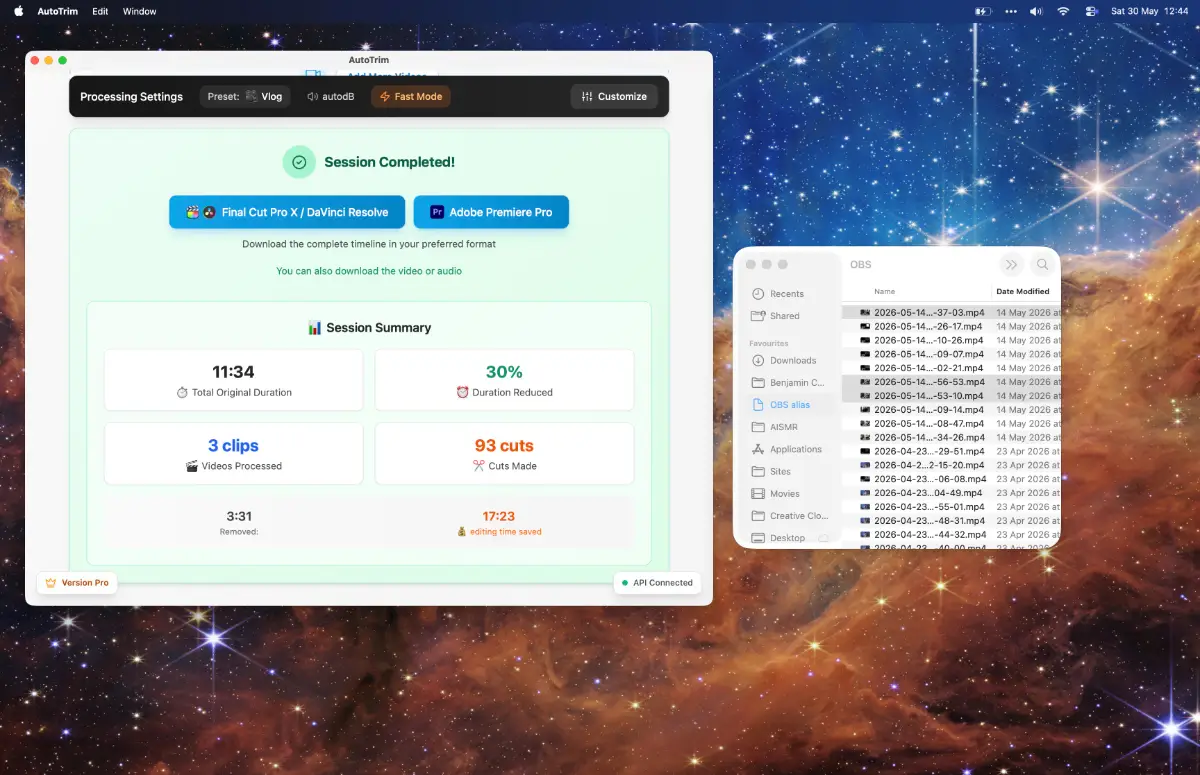The image size is (1200, 775).
Task: Expand Finder toolbar overflow chevrons
Action: [1011, 265]
